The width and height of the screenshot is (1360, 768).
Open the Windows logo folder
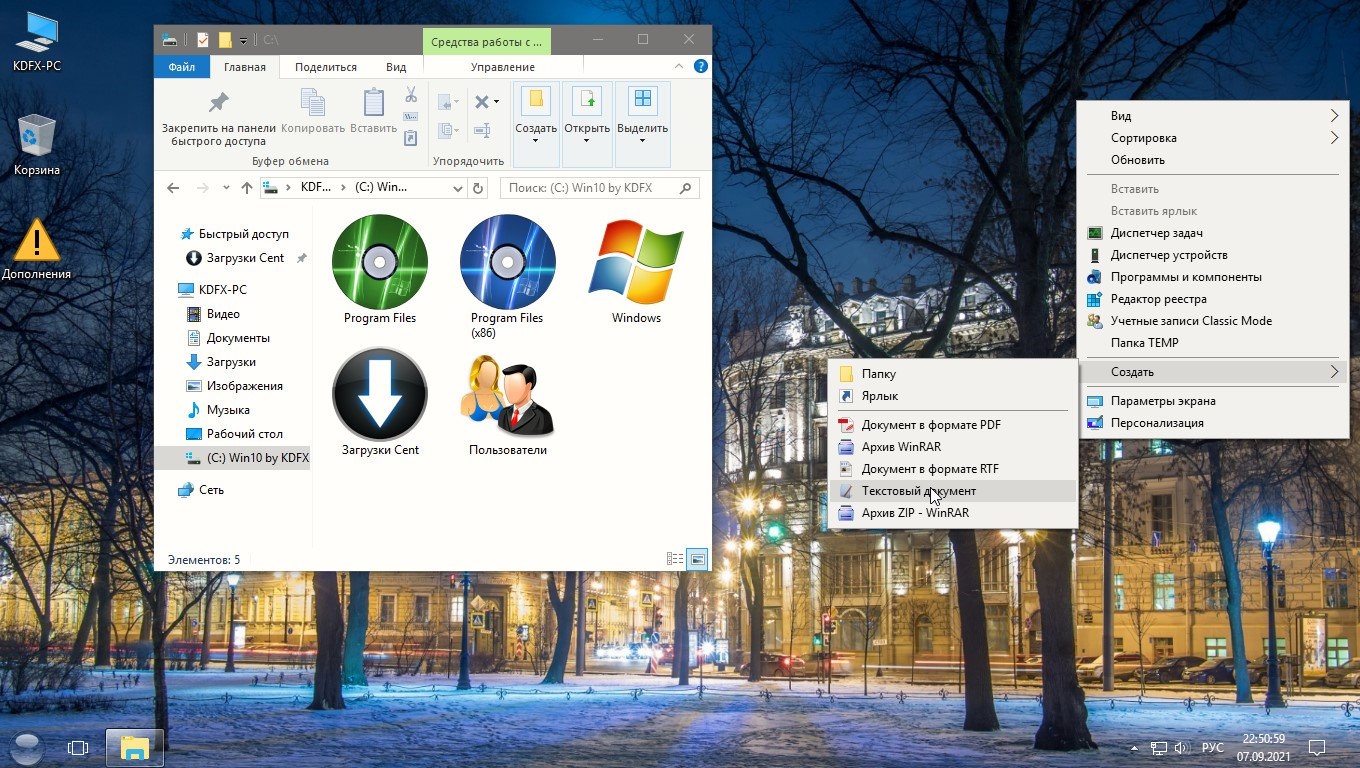coord(636,270)
